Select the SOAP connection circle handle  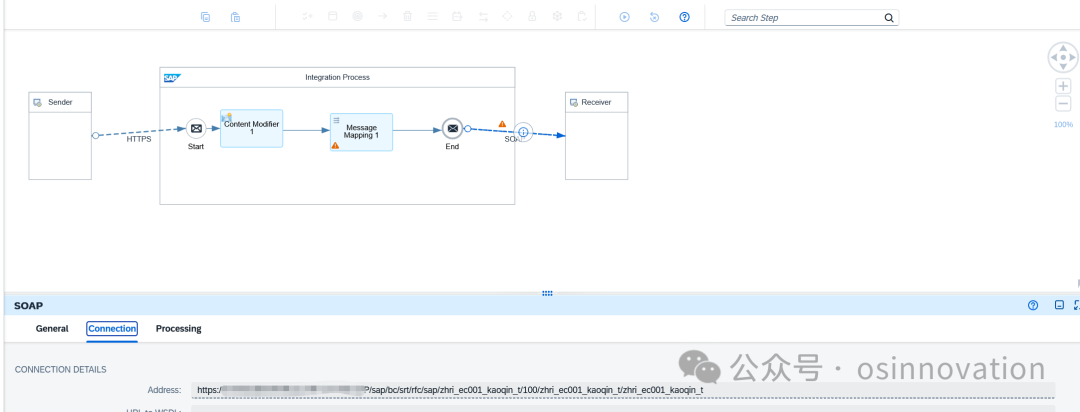523,132
